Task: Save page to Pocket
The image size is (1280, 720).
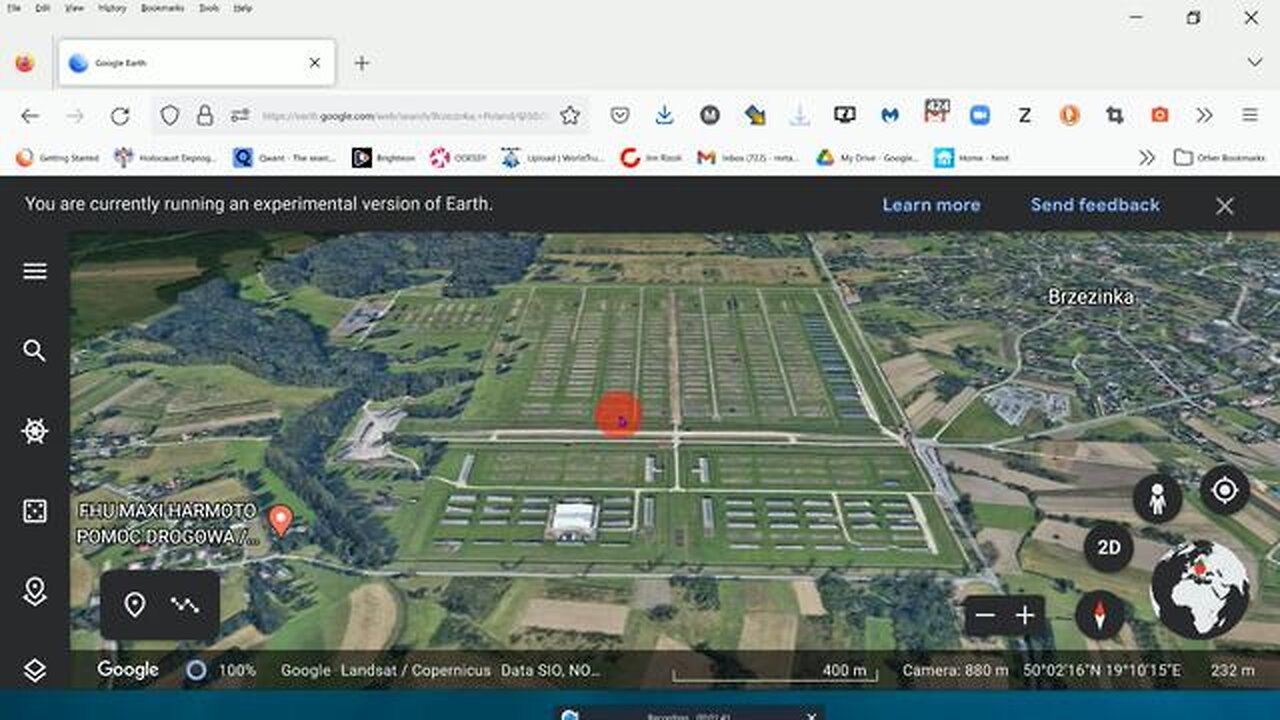Action: click(620, 116)
